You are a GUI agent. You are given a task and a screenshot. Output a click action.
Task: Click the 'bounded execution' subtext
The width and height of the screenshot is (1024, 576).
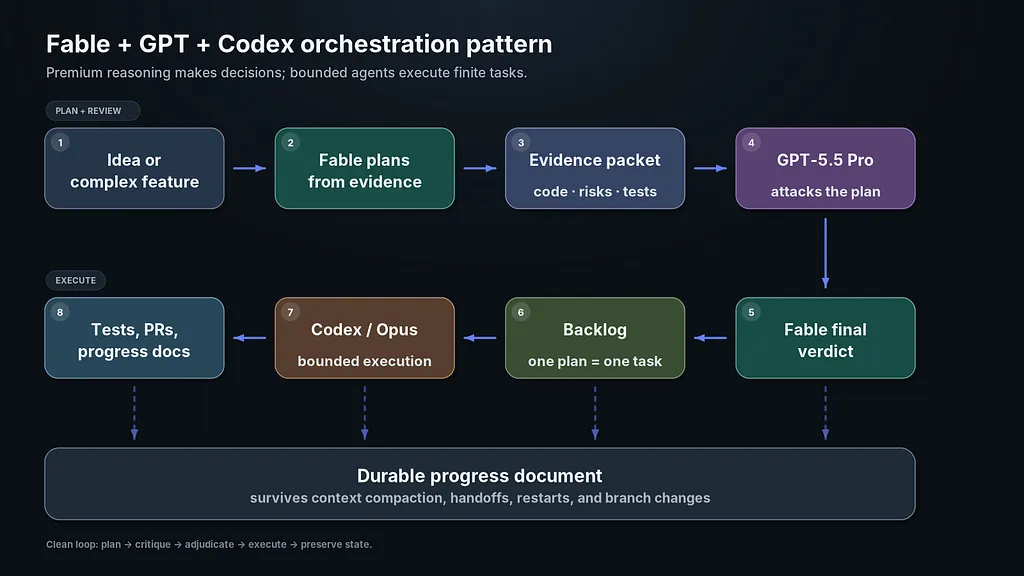(364, 361)
